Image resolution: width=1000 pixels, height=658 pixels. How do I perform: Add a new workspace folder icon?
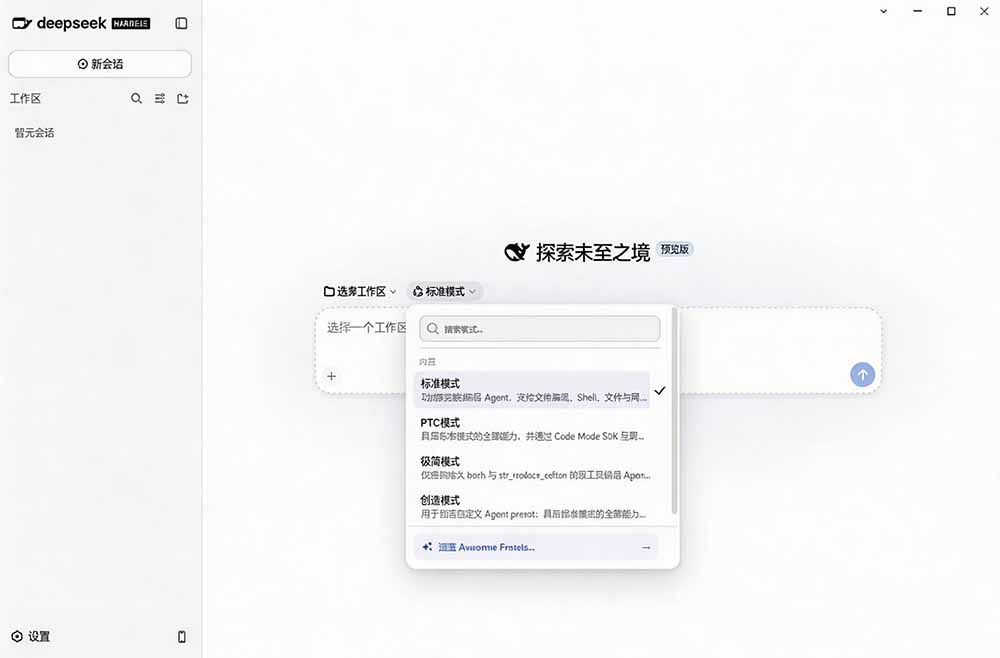[182, 98]
